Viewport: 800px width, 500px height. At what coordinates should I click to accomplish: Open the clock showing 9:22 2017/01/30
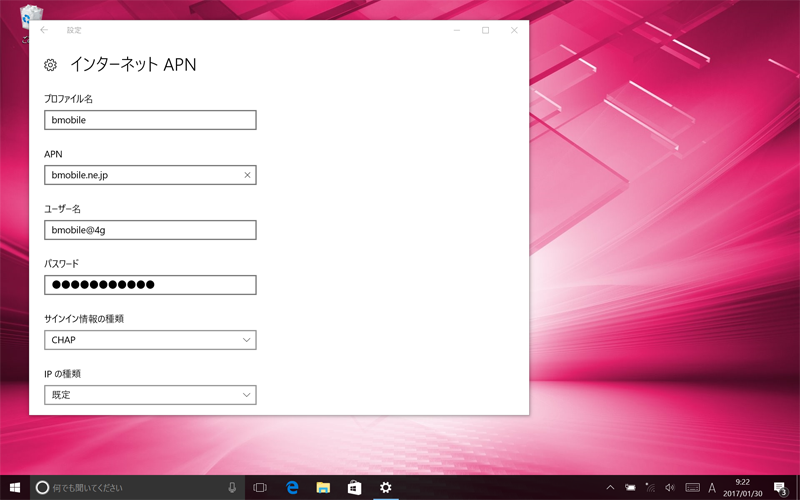click(x=742, y=488)
